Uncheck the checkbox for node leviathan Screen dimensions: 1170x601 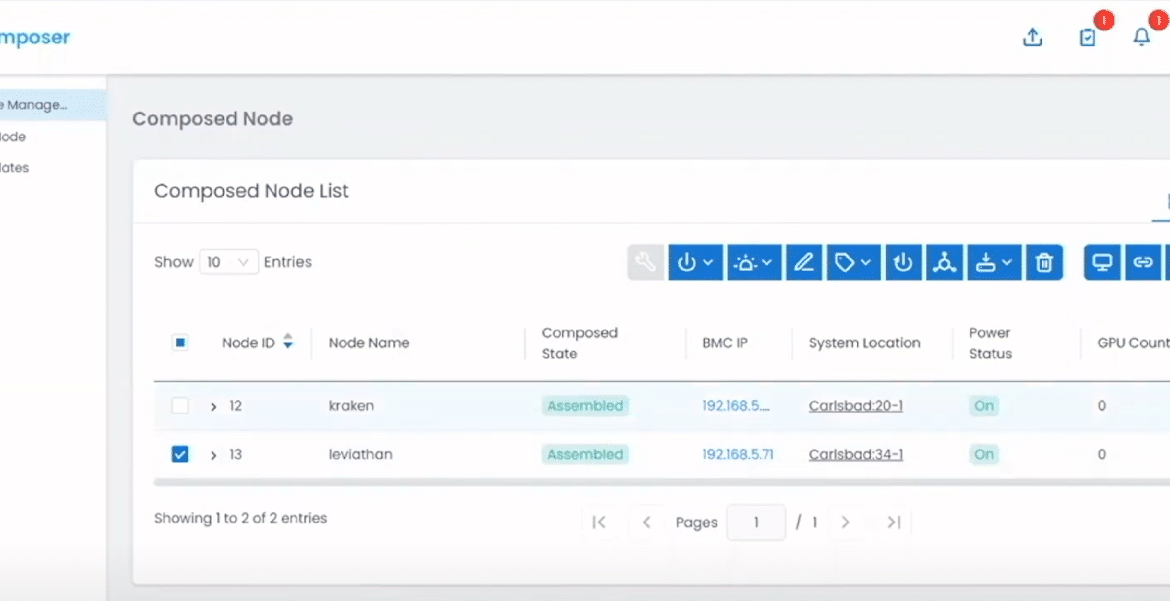[180, 454]
